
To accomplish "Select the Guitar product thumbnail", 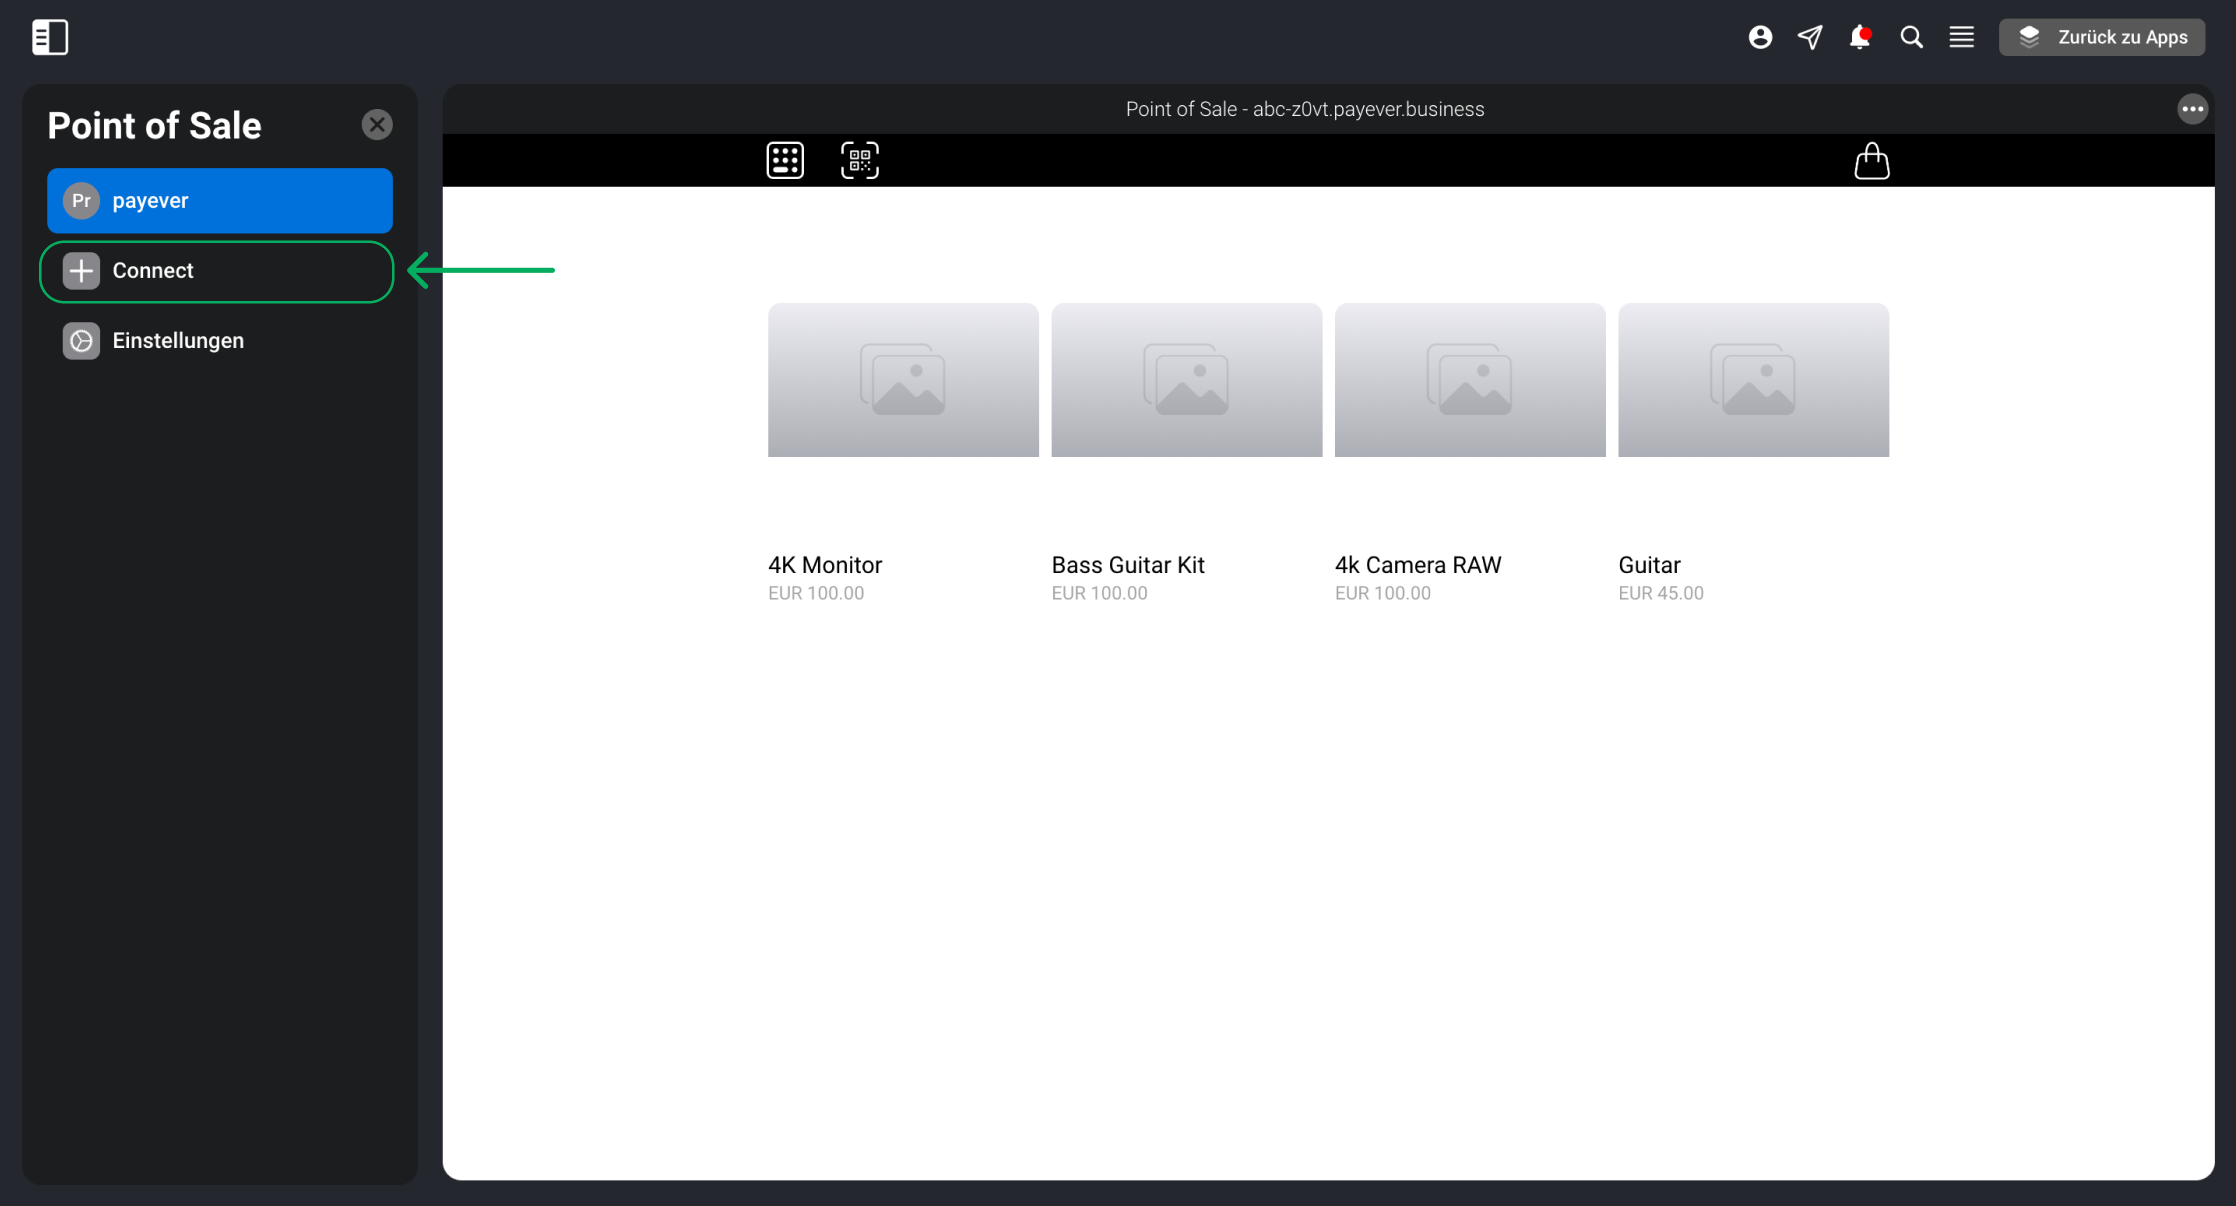I will [1754, 380].
